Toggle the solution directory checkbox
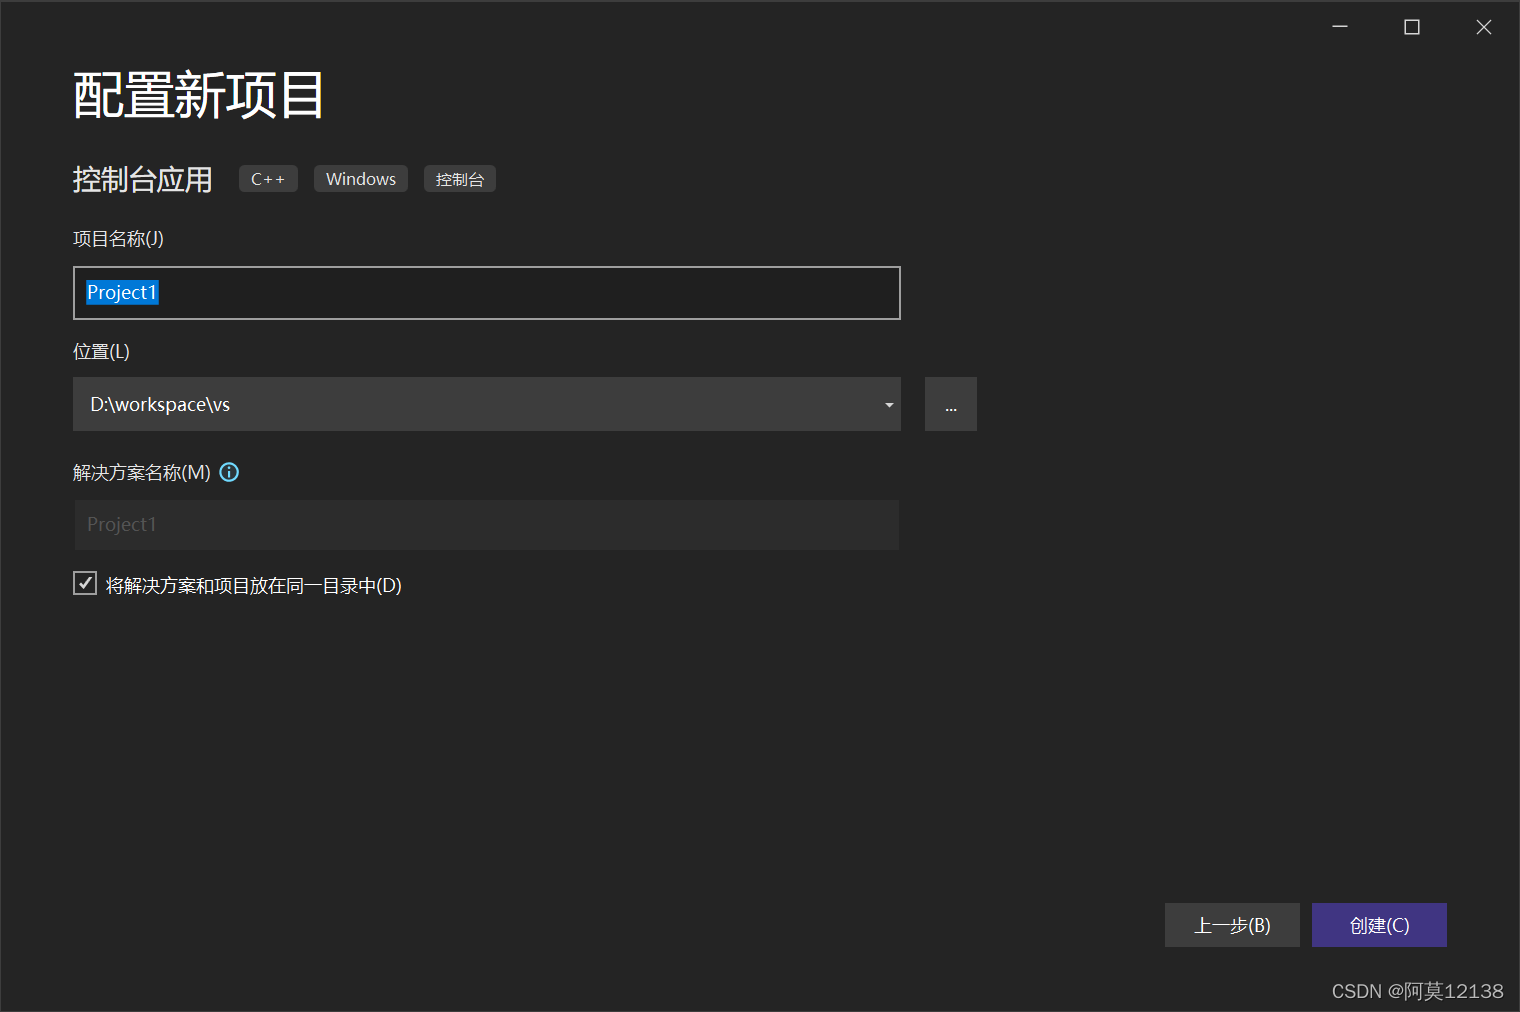This screenshot has height=1012, width=1520. 84,583
